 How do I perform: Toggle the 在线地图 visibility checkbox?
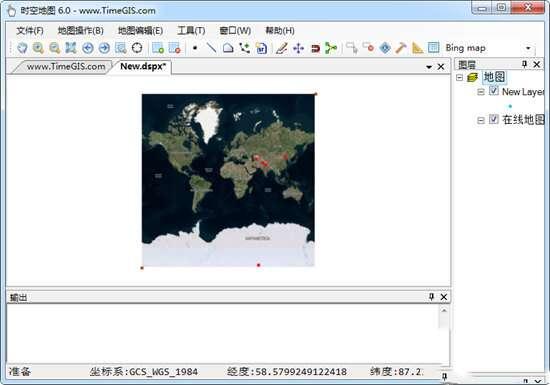coord(494,119)
